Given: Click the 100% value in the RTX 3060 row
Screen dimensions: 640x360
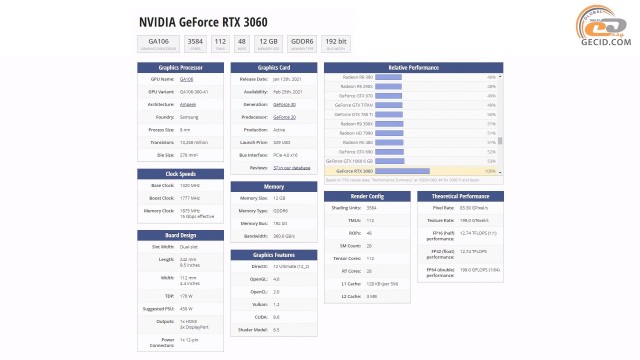Looking at the screenshot, I should [x=491, y=171].
